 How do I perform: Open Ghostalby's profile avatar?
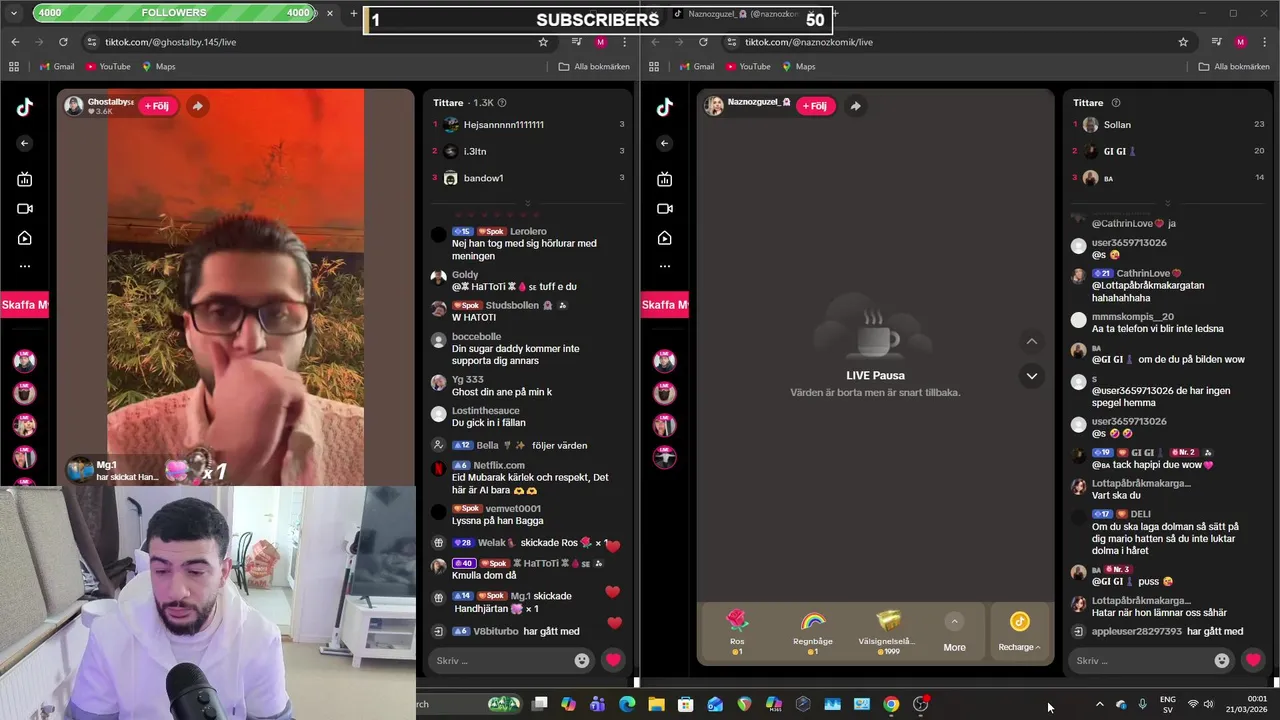[74, 106]
